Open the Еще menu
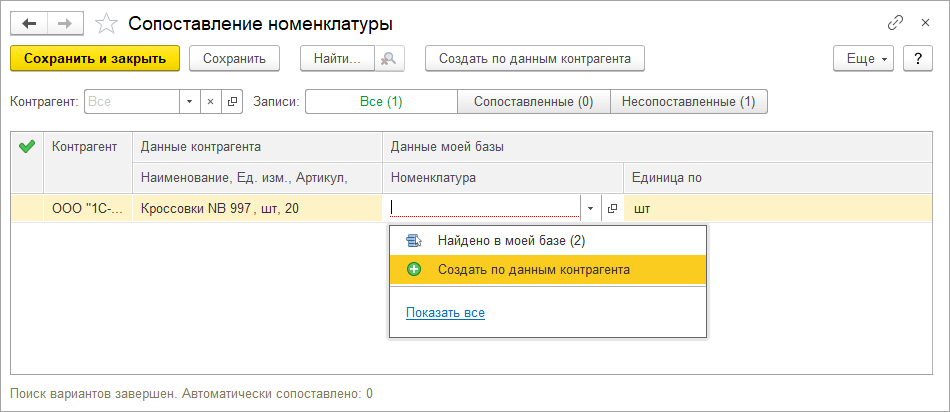This screenshot has height=412, width=950. [x=861, y=59]
